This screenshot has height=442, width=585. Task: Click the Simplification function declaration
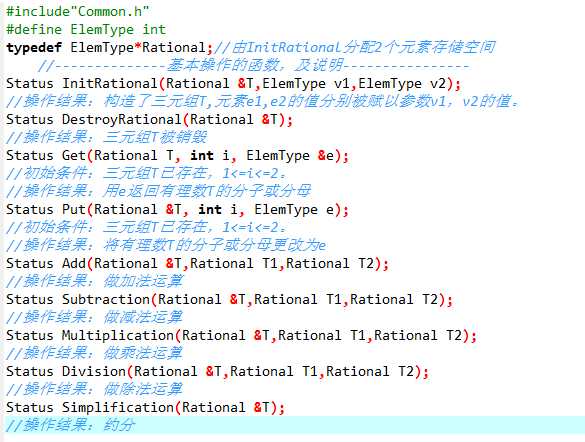(146, 407)
